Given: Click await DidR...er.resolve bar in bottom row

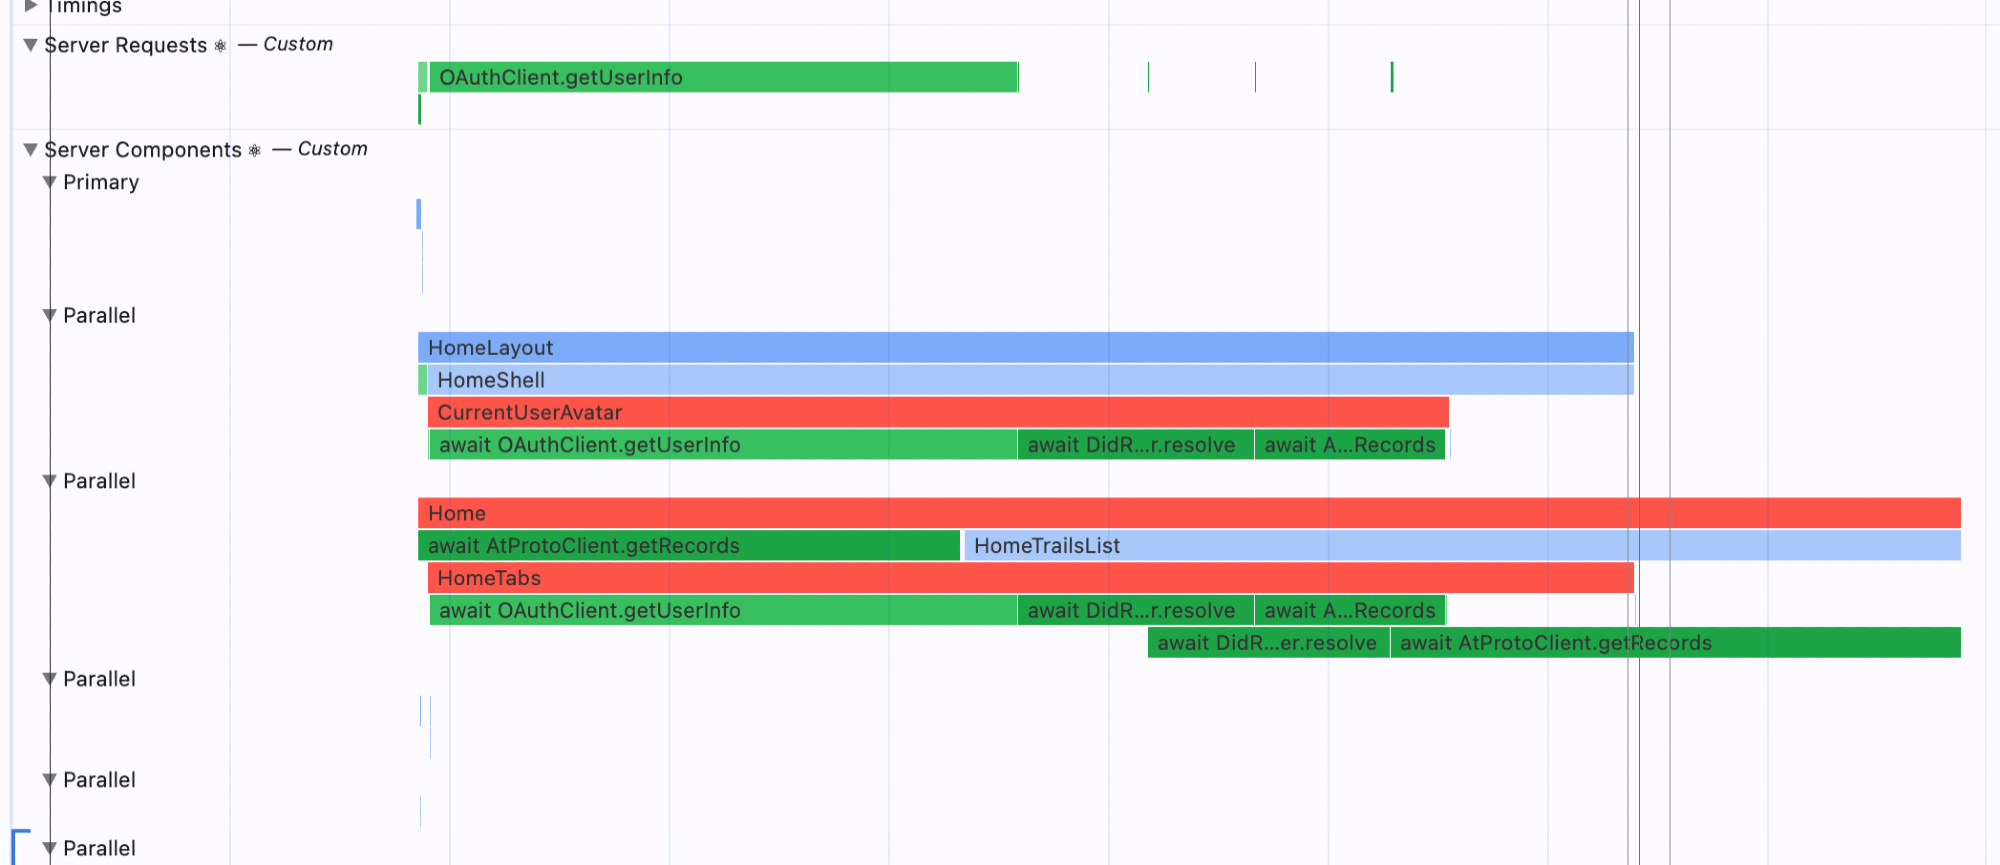Looking at the screenshot, I should pos(1267,643).
